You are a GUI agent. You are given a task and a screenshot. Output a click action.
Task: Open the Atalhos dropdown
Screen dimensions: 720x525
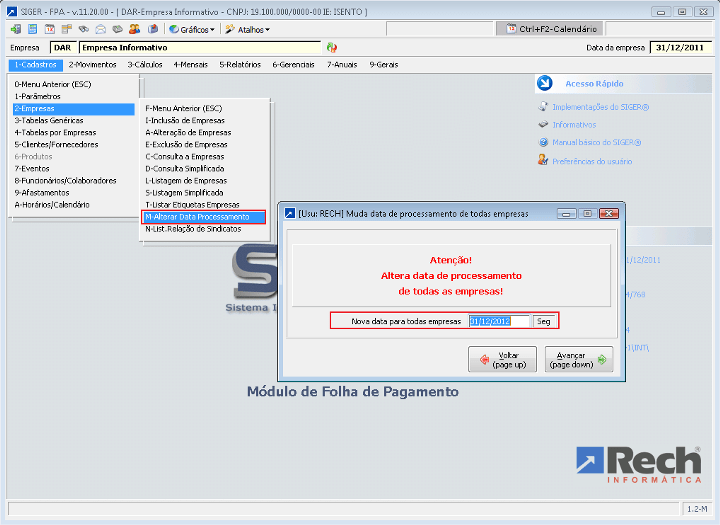248,29
